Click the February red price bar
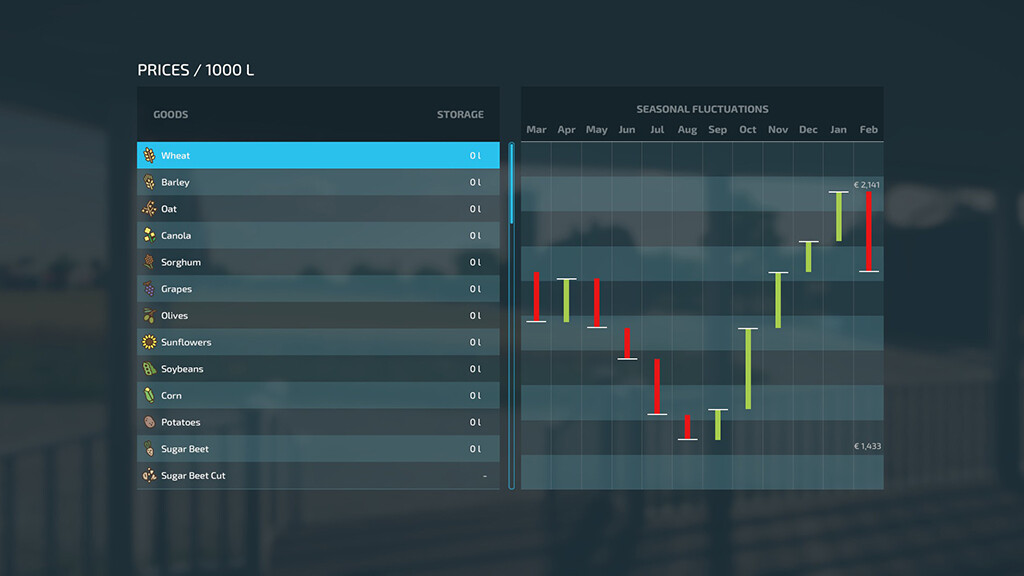The width and height of the screenshot is (1024, 576). click(x=868, y=231)
